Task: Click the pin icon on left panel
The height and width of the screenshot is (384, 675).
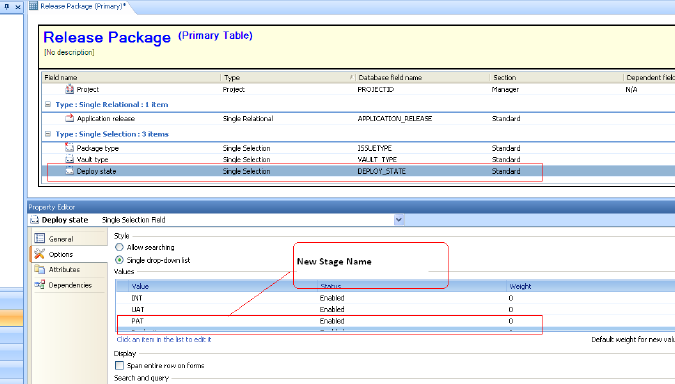Action: 6,6
